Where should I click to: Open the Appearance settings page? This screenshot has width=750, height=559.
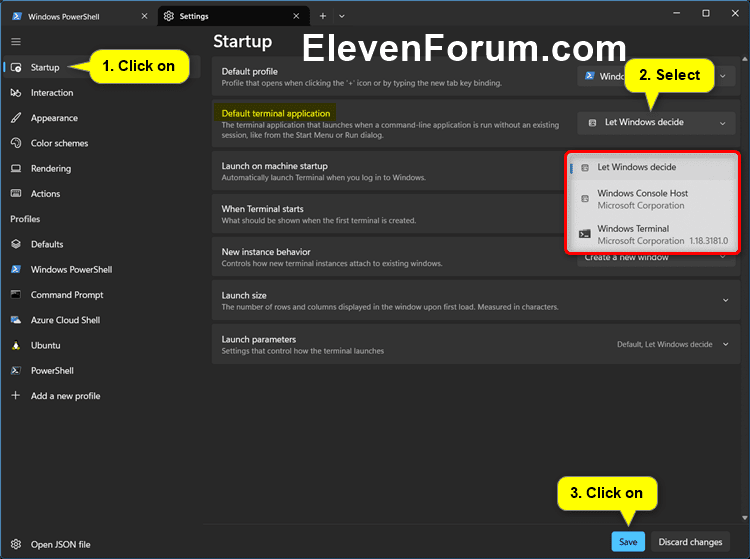(101, 118)
